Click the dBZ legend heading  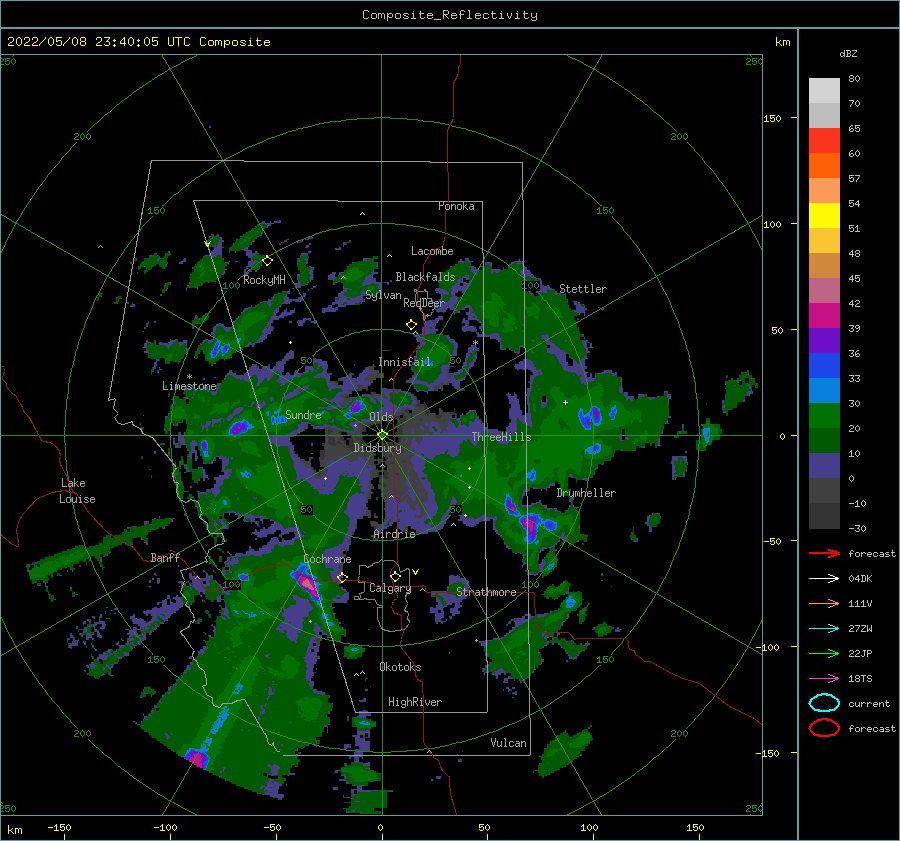click(x=848, y=53)
